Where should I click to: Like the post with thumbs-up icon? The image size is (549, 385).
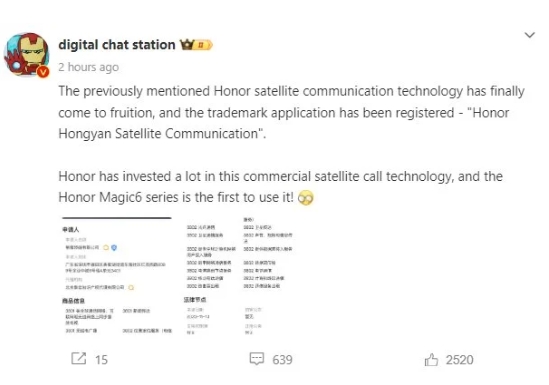pos(431,359)
